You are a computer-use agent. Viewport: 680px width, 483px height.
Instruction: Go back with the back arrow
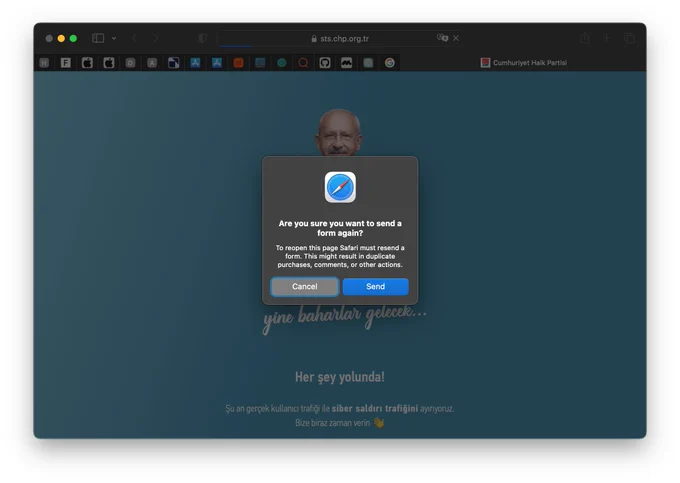(134, 38)
